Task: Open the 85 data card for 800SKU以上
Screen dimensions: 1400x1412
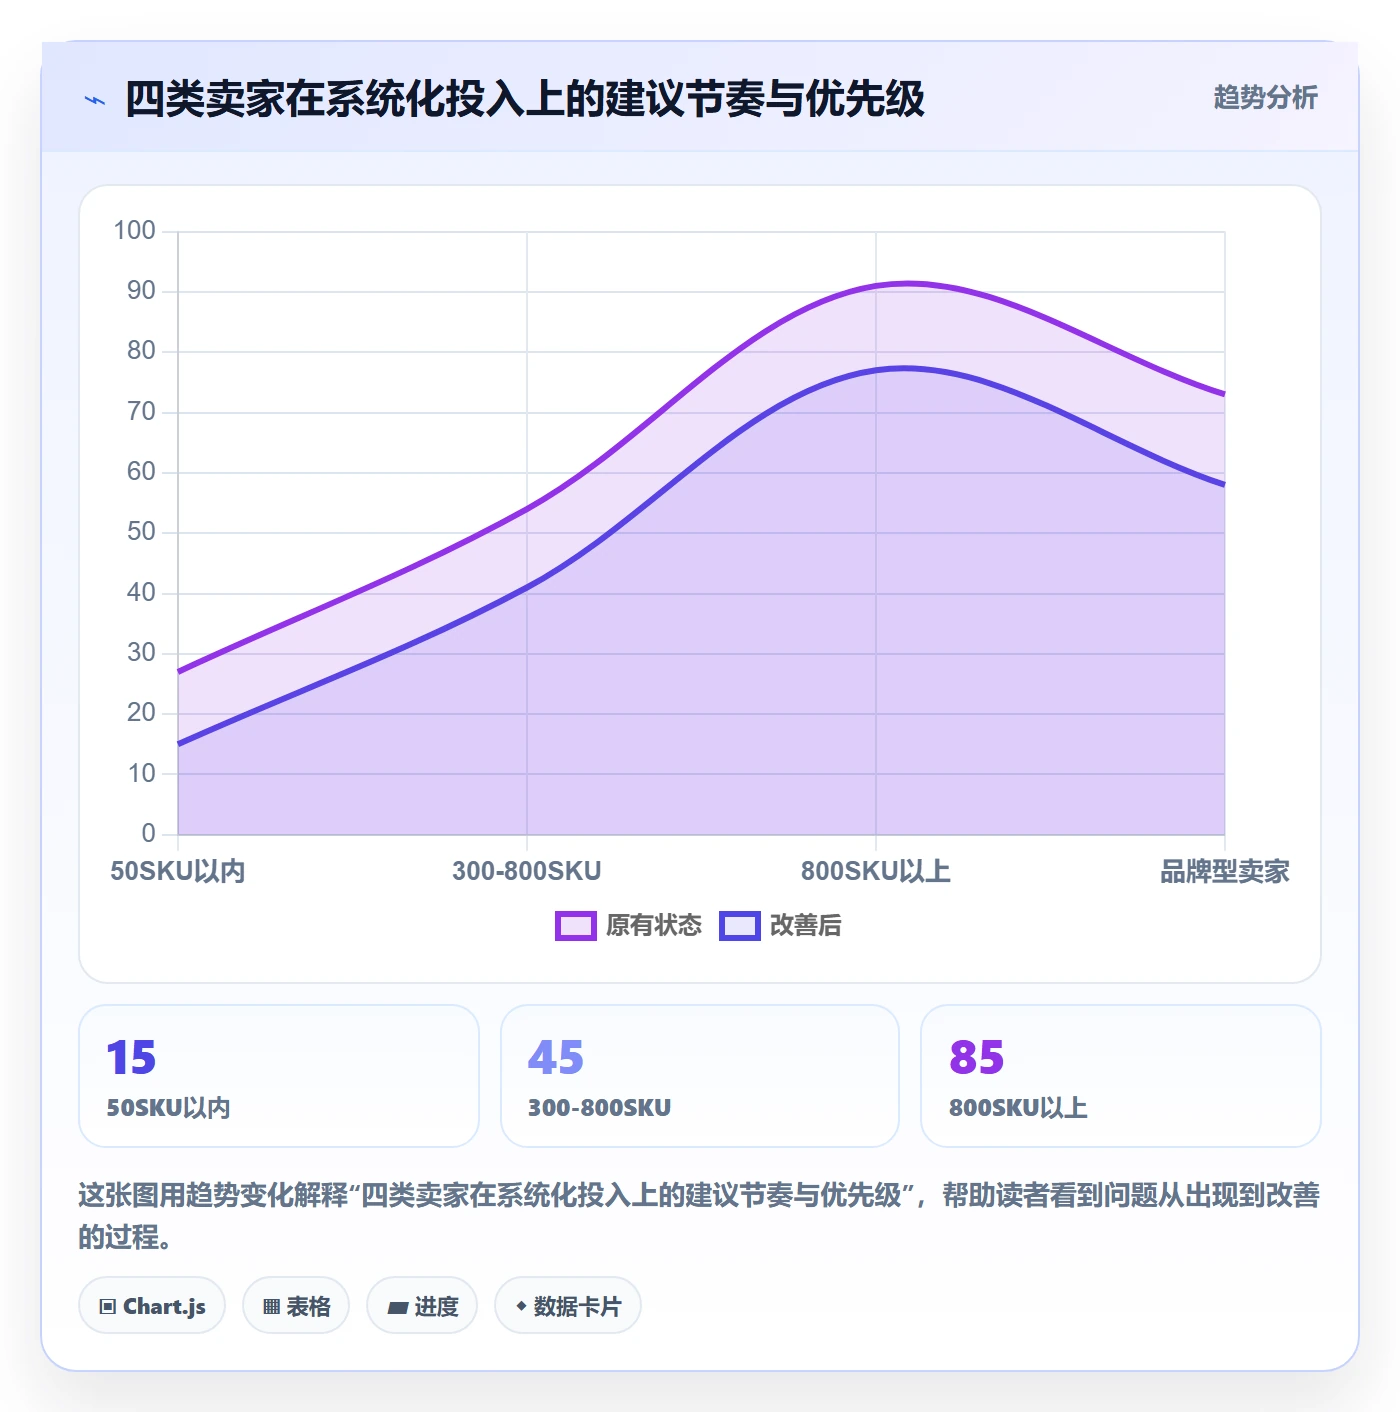Action: tap(1121, 1076)
